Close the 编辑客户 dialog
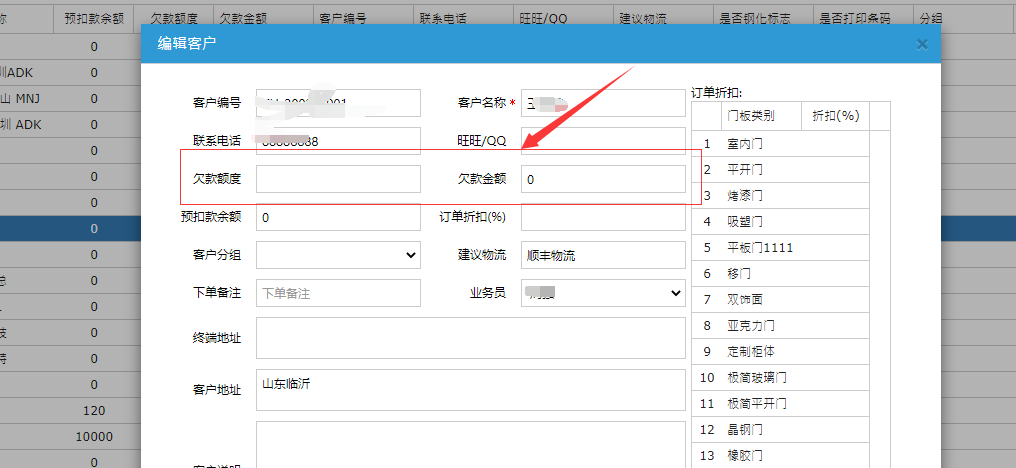 tap(922, 44)
